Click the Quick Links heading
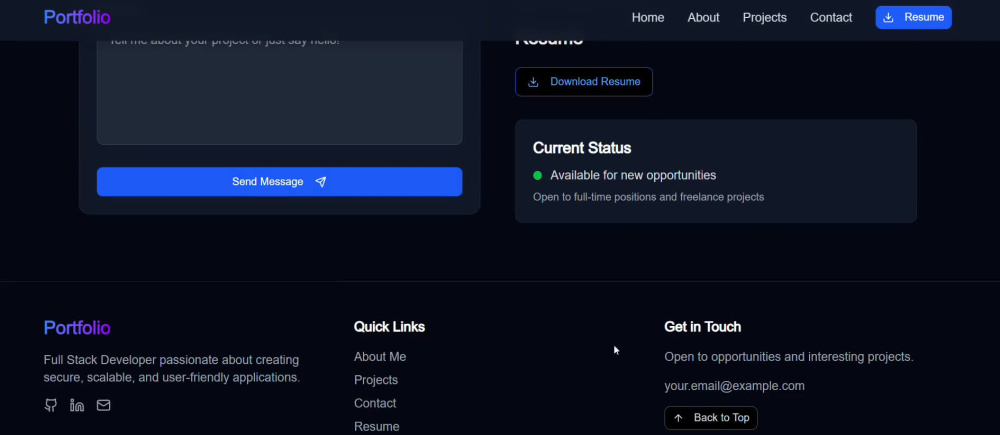The height and width of the screenshot is (435, 1000). (390, 327)
